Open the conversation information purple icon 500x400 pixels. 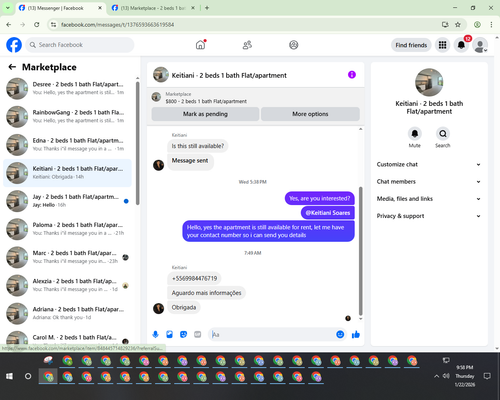click(x=352, y=75)
